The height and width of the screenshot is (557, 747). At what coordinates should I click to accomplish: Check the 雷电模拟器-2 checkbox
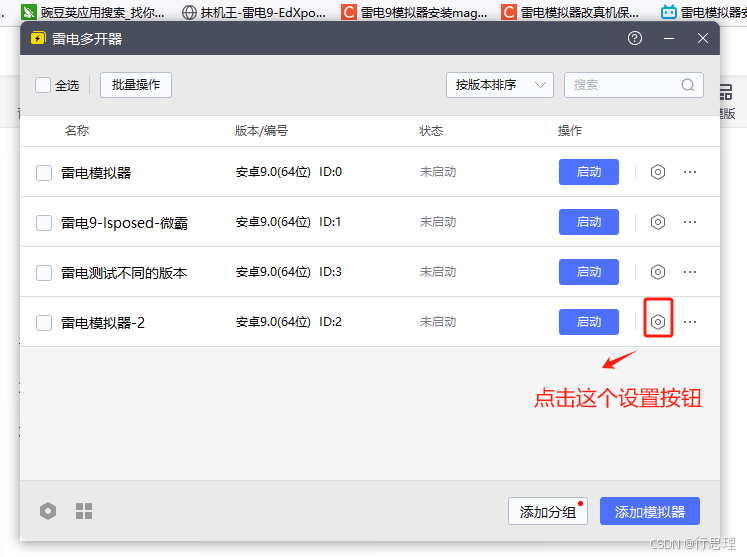[44, 323]
